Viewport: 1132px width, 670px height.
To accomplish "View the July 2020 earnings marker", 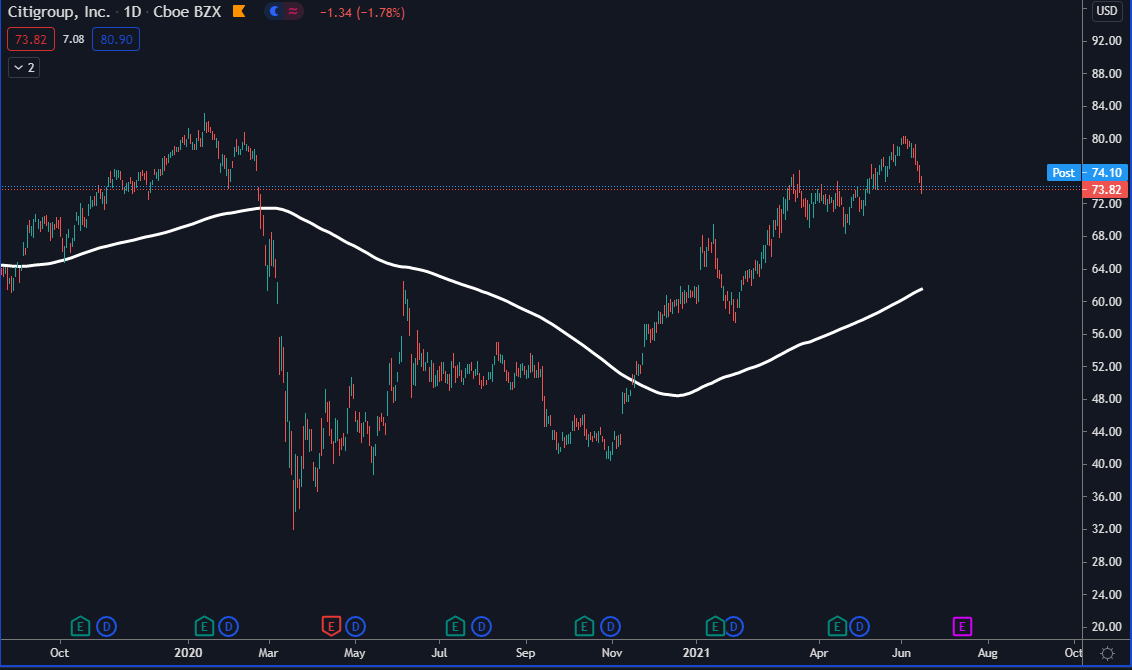I will point(455,627).
